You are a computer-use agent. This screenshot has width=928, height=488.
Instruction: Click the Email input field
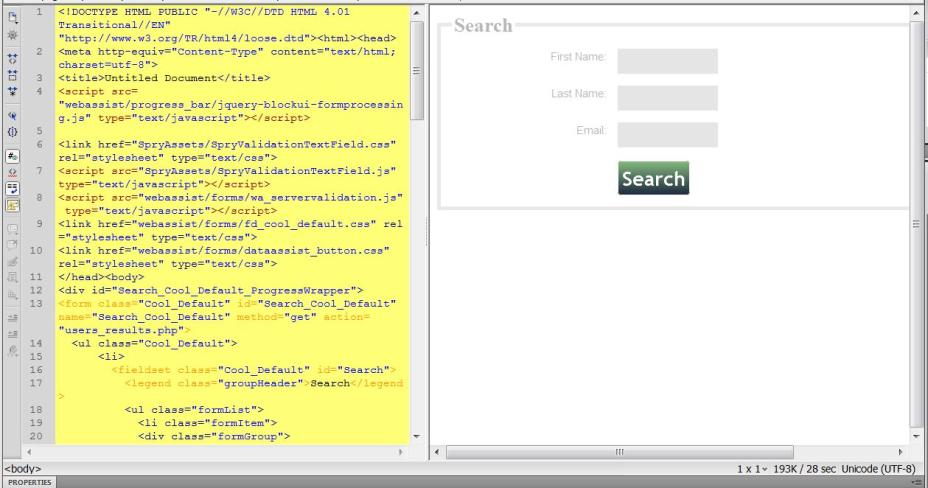coord(668,135)
